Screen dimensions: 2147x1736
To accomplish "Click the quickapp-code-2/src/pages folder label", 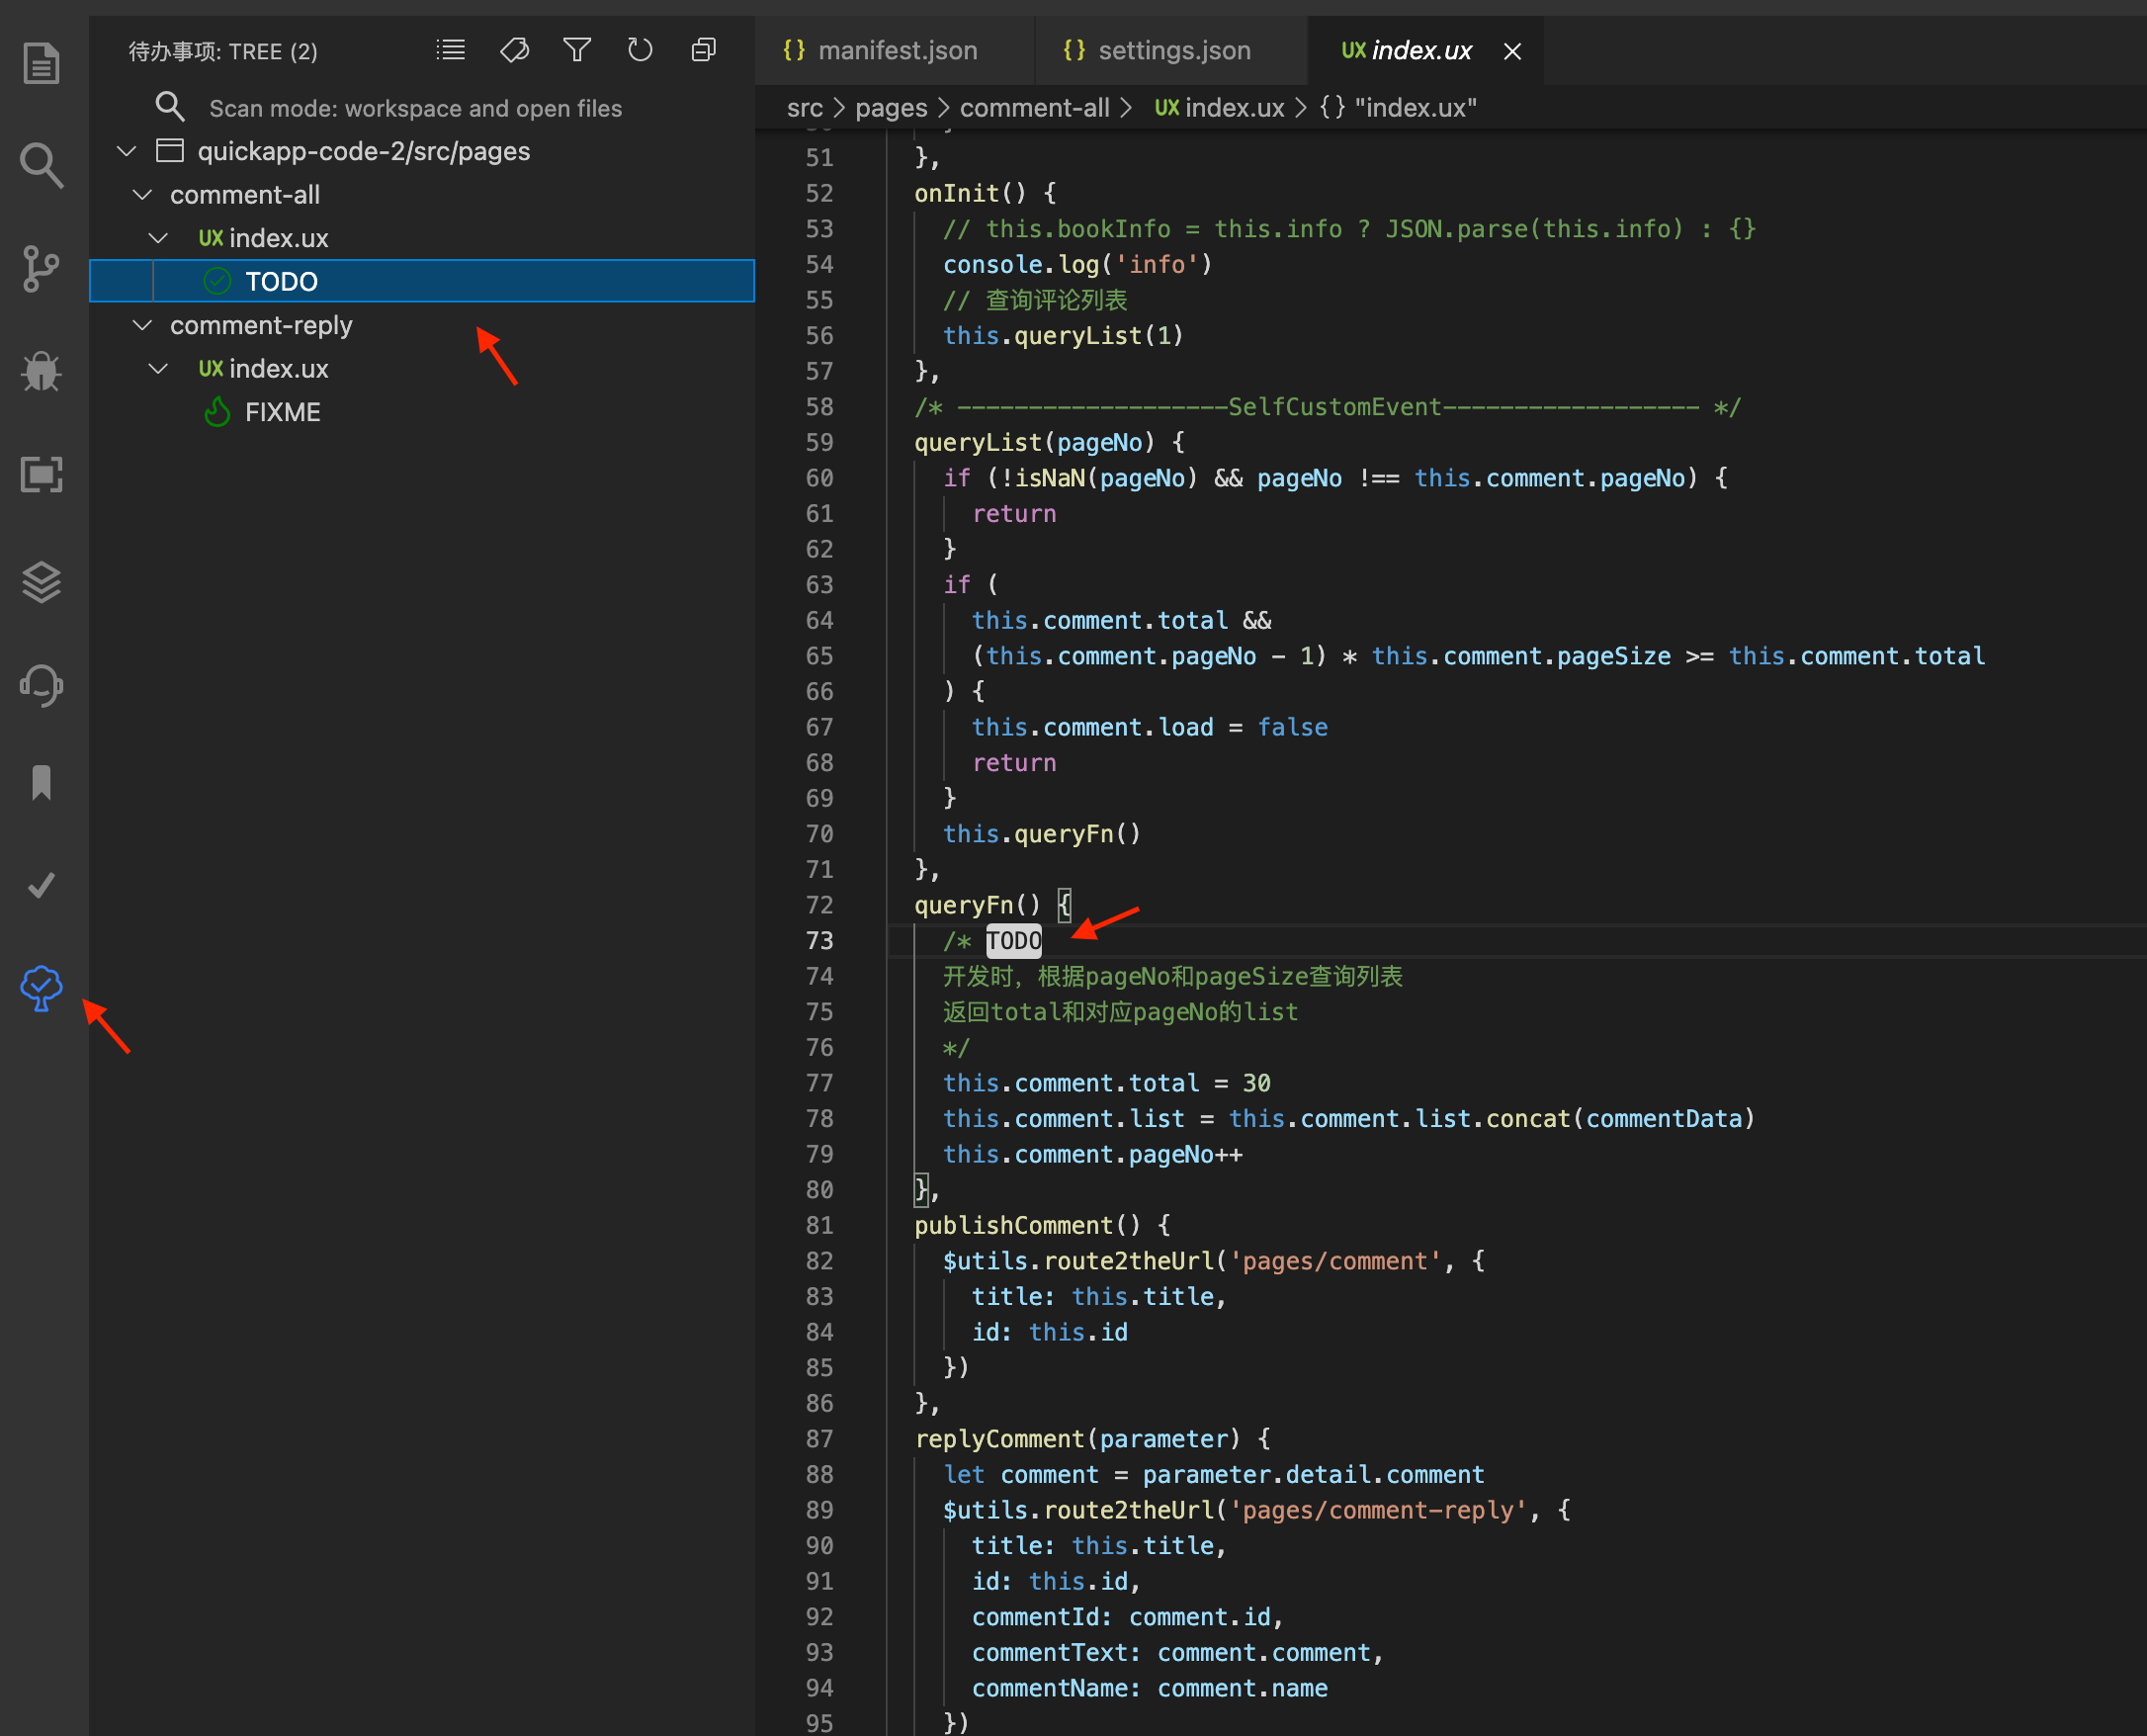I will (x=364, y=151).
